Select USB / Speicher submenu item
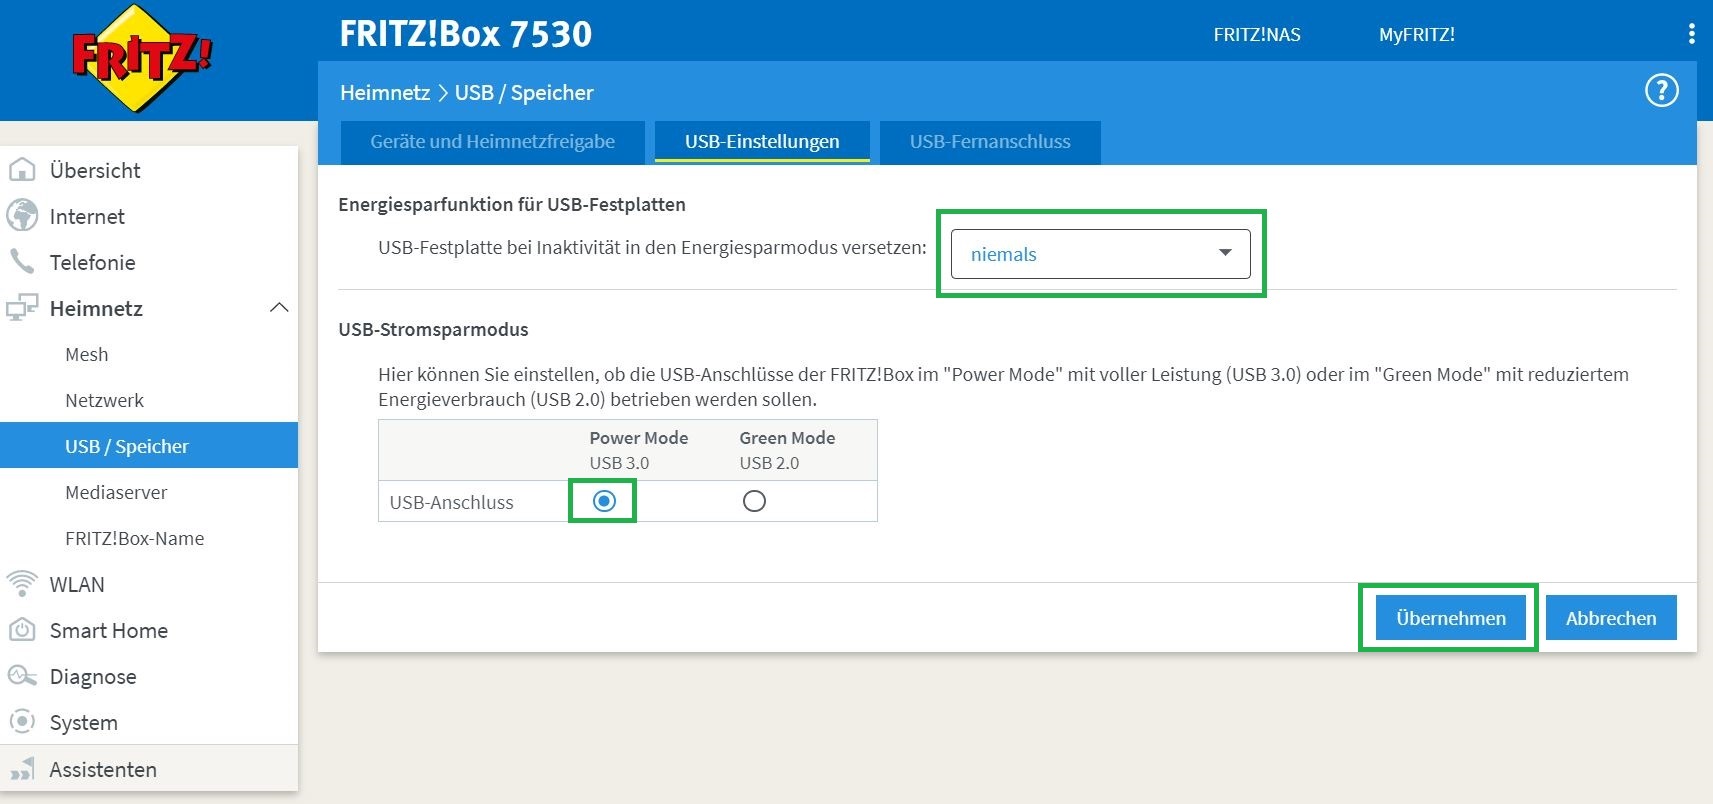Image resolution: width=1713 pixels, height=804 pixels. pos(149,445)
